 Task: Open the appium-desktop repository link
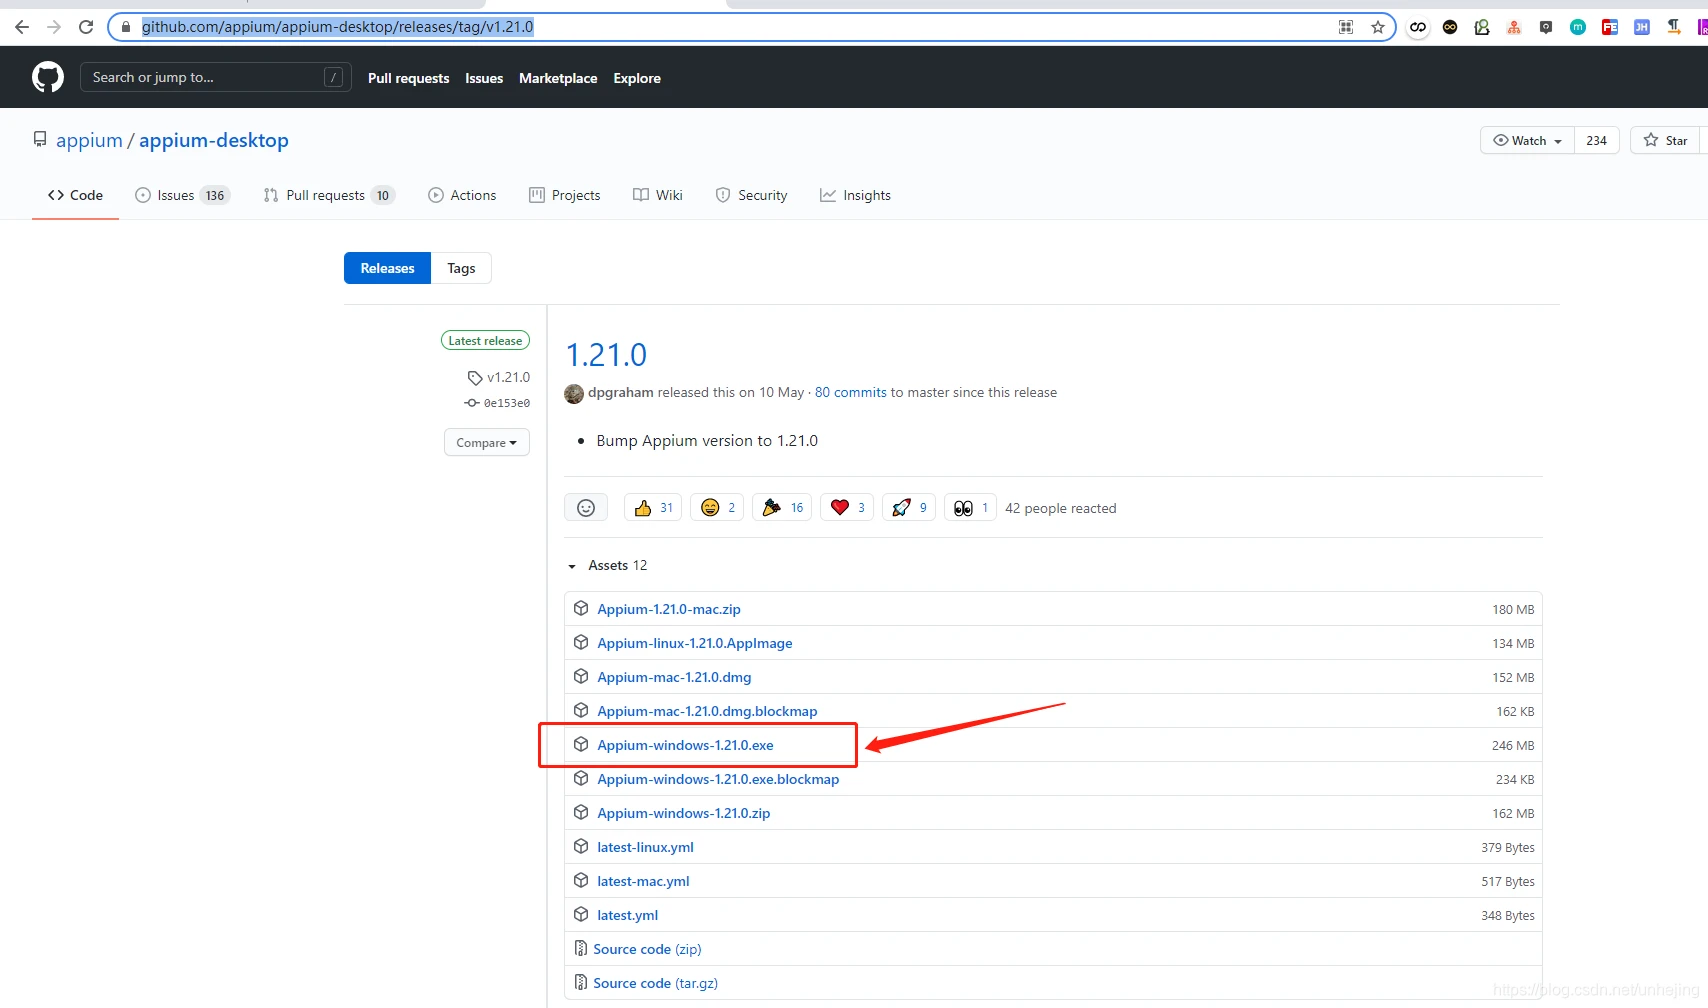tap(214, 140)
